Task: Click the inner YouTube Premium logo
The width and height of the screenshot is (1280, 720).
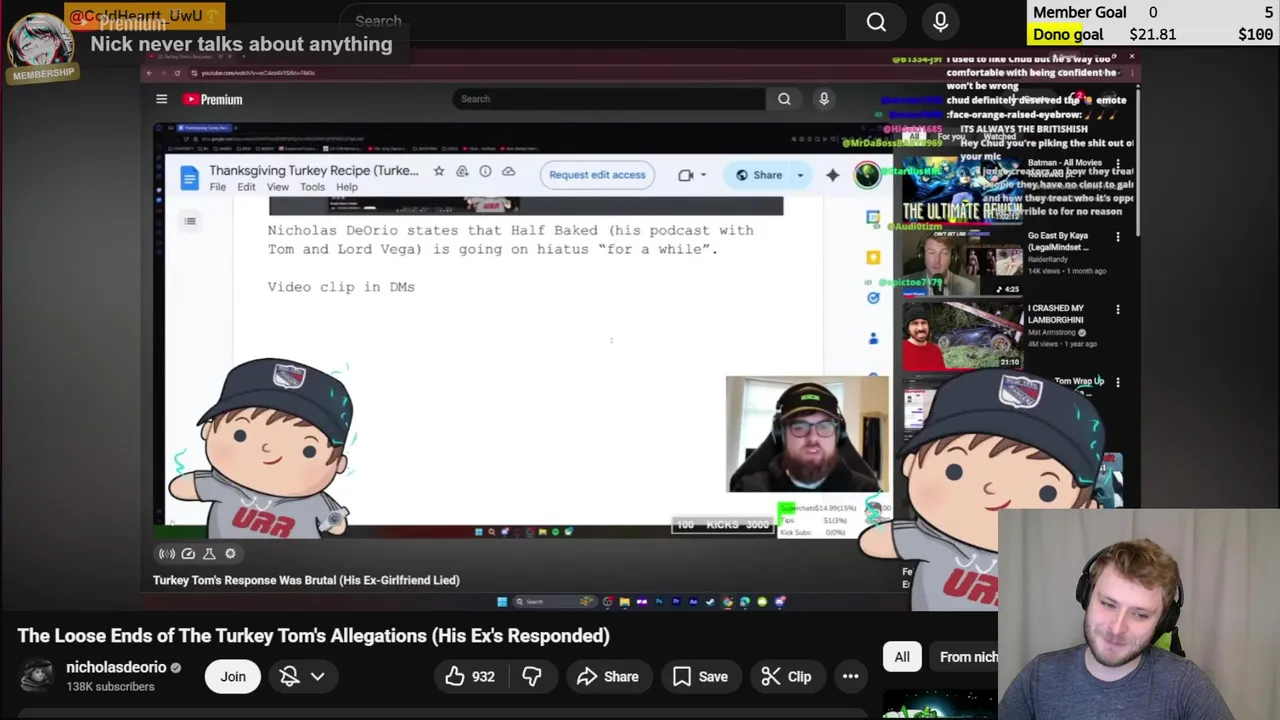Action: click(212, 99)
